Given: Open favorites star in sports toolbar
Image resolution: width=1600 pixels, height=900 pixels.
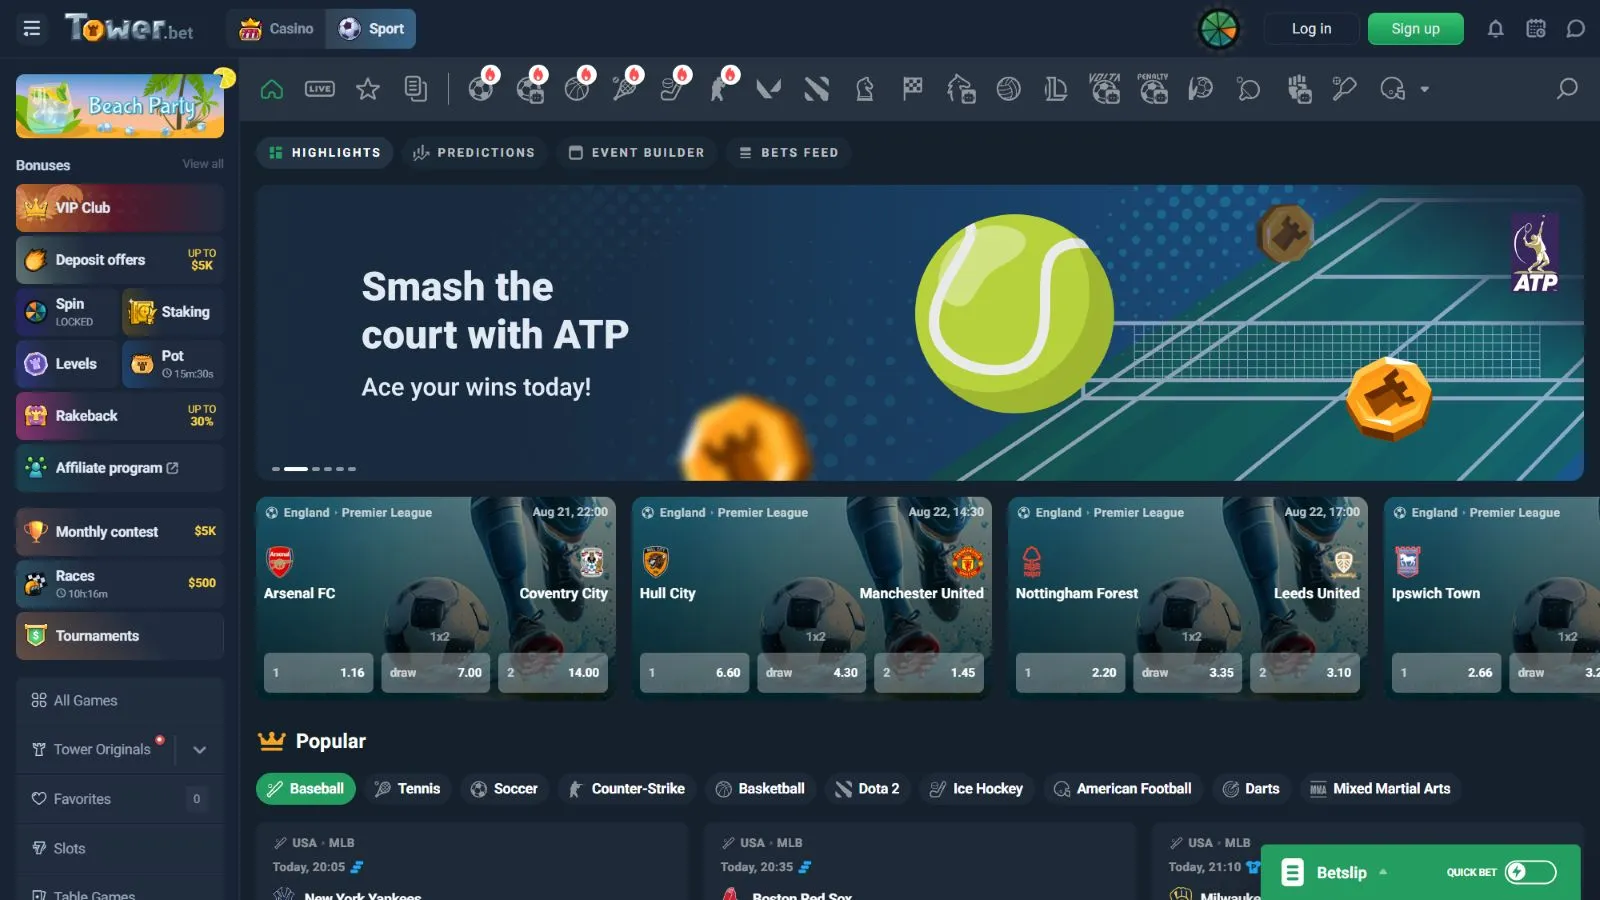Looking at the screenshot, I should click(x=368, y=89).
